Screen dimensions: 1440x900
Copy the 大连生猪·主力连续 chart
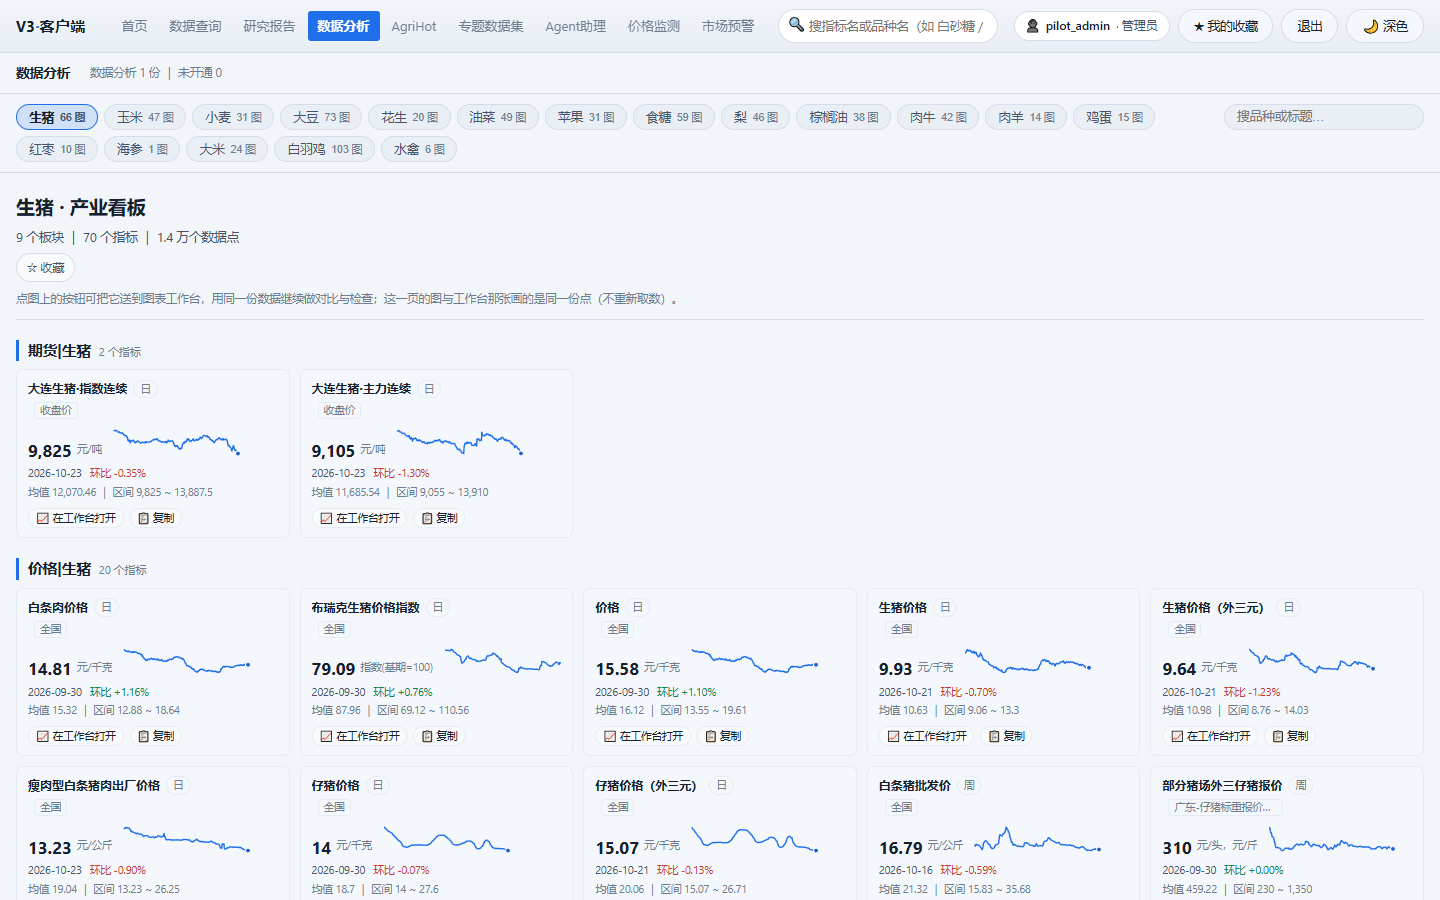pos(440,518)
